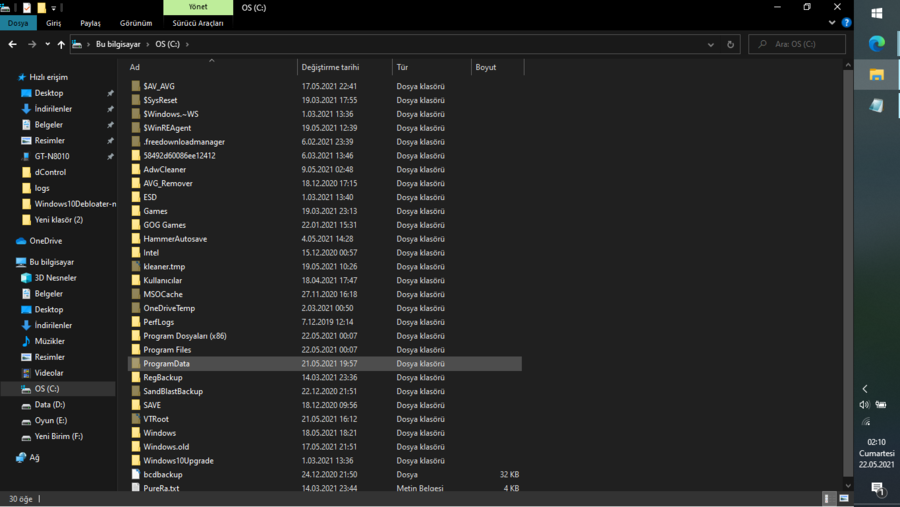Open pinned İndirilenler in quick access
This screenshot has width=900, height=507.
tap(53, 109)
